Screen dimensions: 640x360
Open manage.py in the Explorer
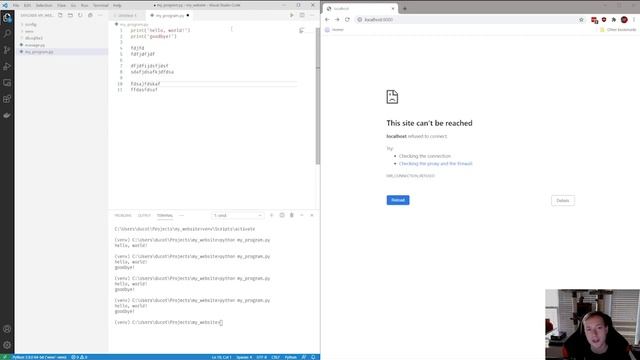(35, 45)
